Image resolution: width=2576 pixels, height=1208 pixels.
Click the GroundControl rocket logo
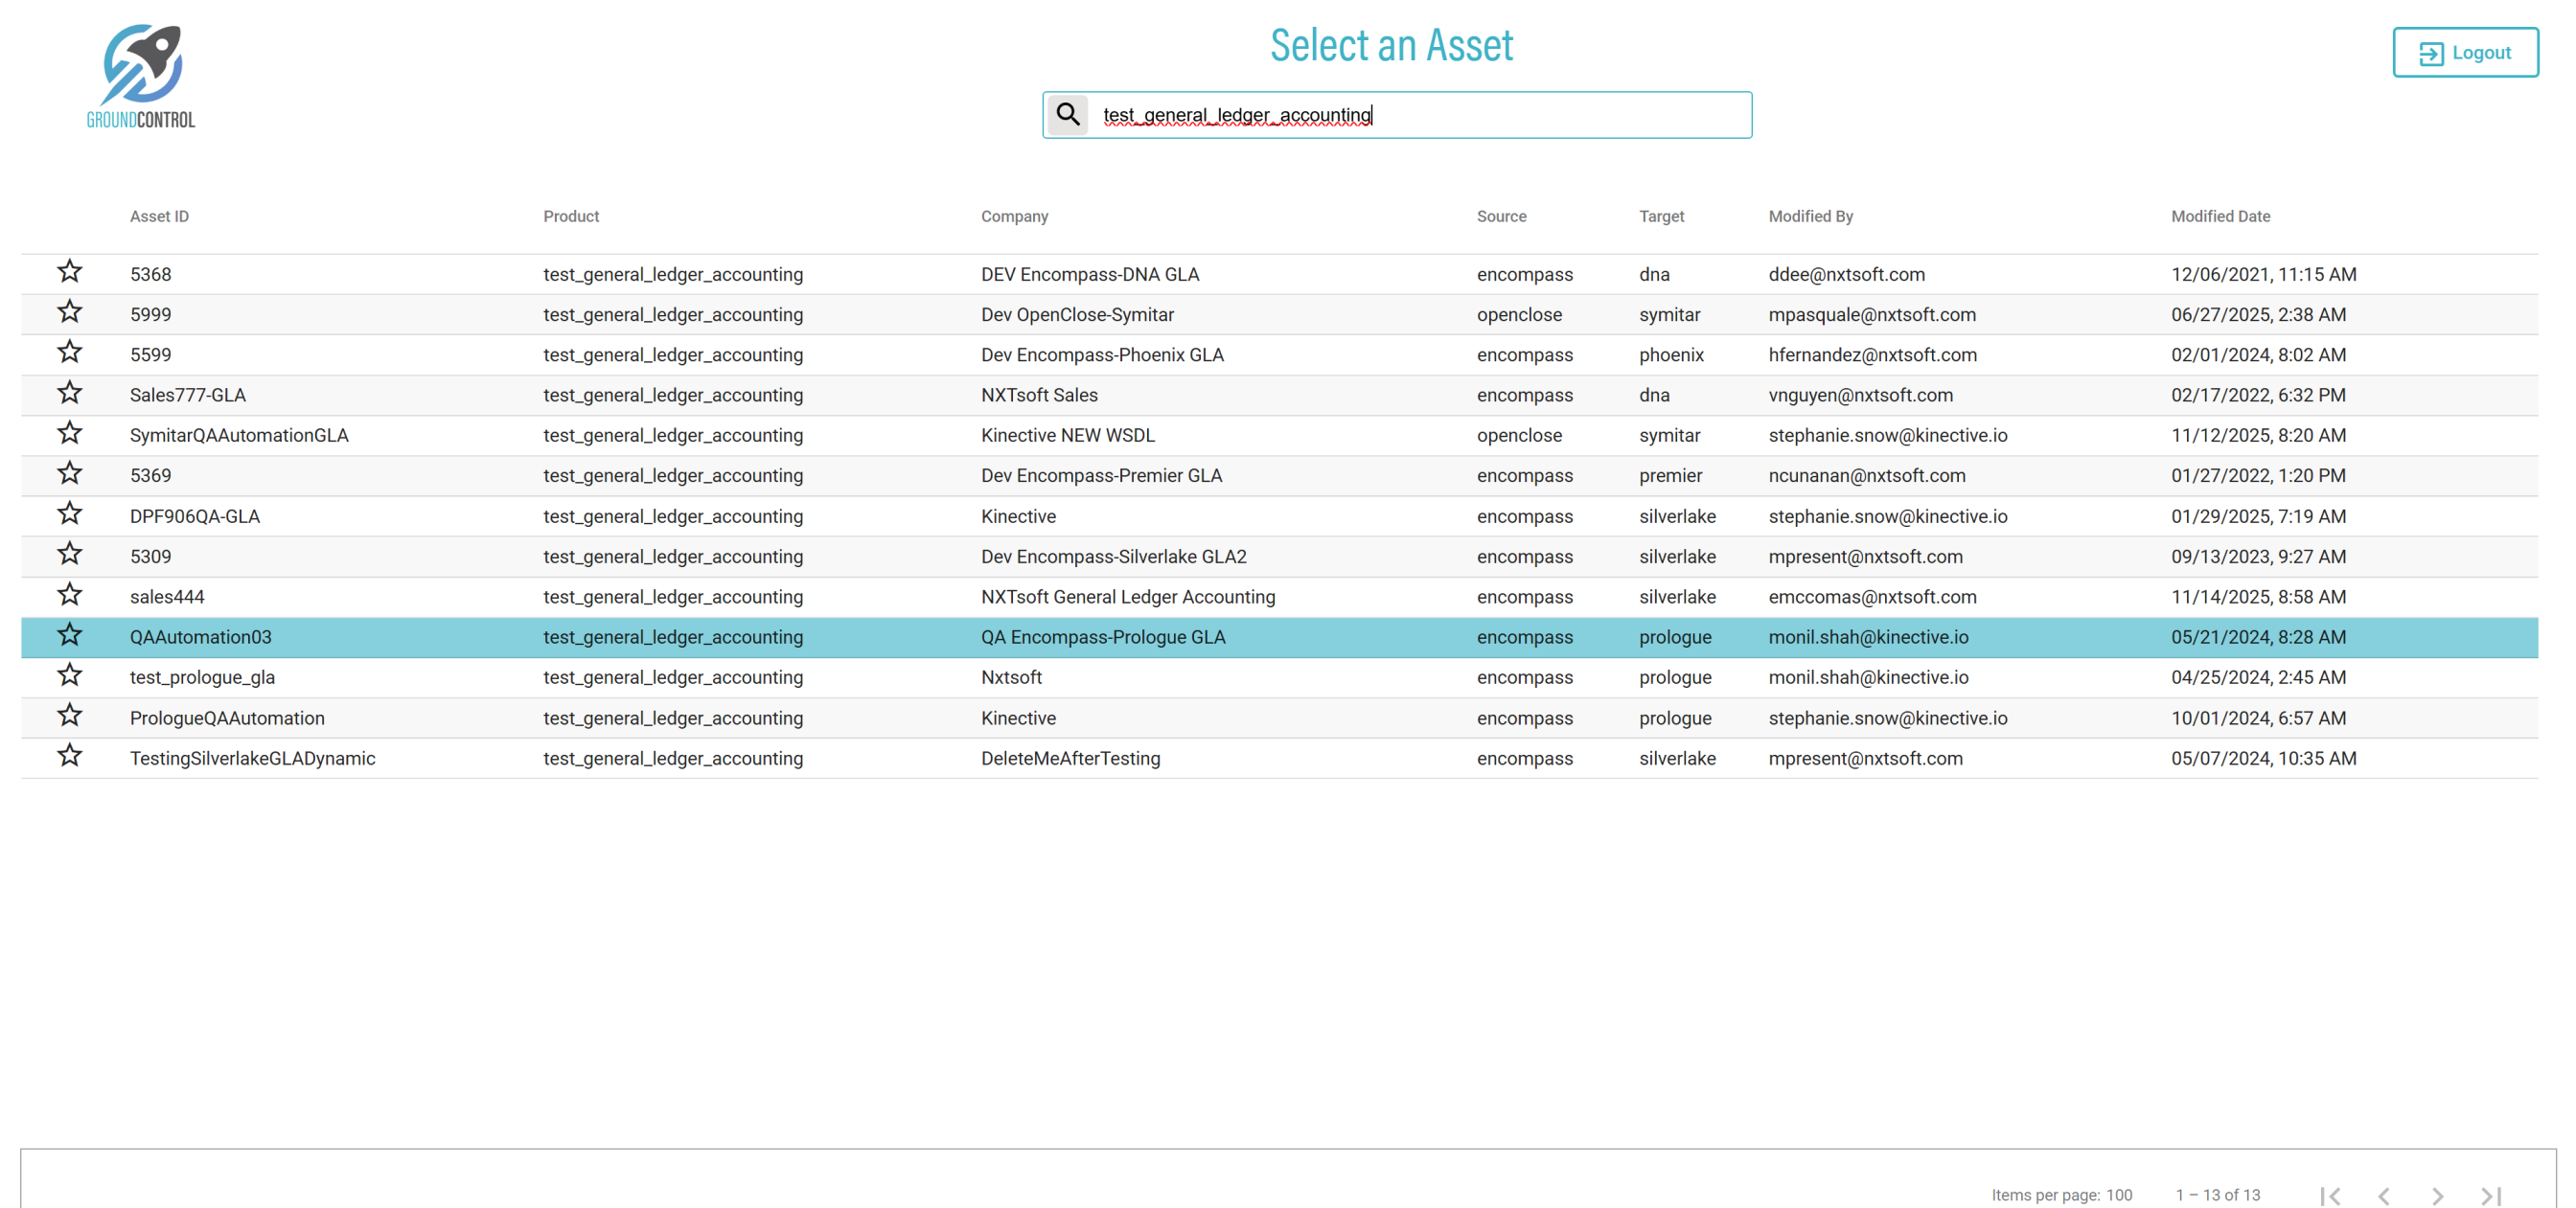(x=141, y=76)
